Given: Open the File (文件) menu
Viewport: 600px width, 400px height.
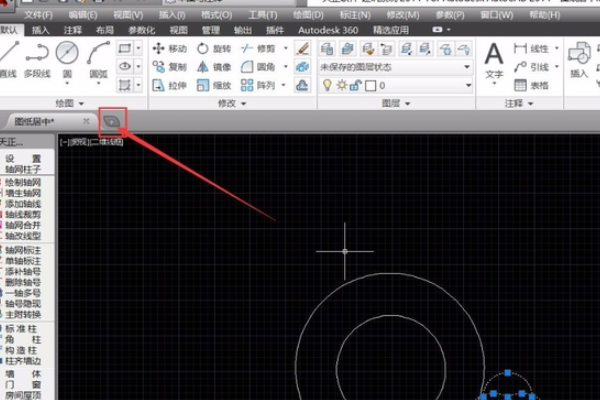Looking at the screenshot, I should 38,15.
